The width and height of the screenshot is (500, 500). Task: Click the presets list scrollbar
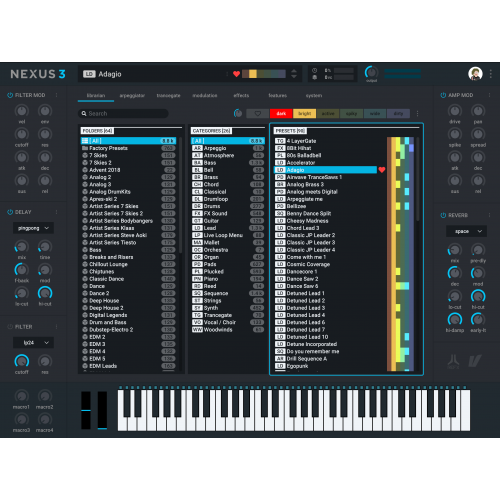pyautogui.click(x=418, y=178)
